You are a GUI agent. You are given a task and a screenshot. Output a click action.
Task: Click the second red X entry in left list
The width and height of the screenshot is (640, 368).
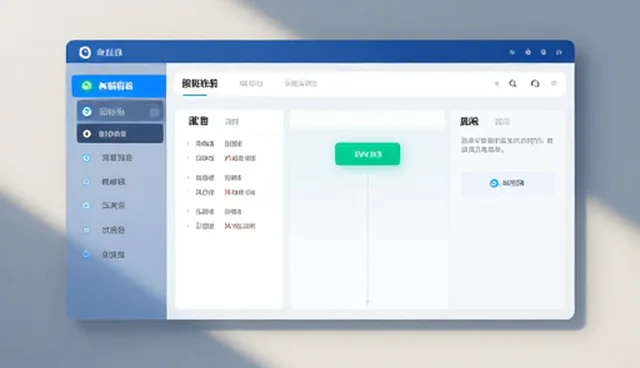coord(240,192)
